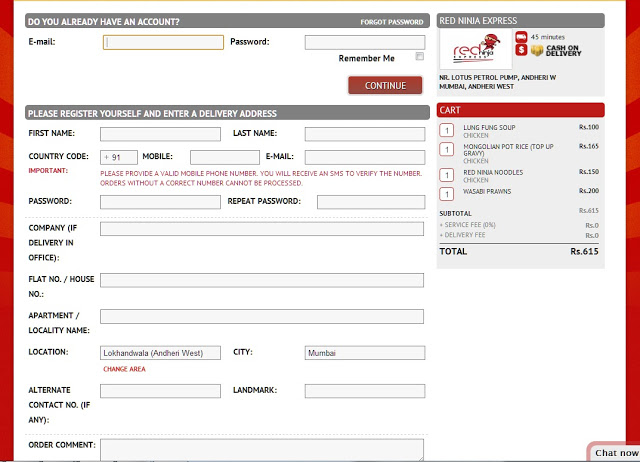The width and height of the screenshot is (640, 462).
Task: Open the Chat now widget
Action: click(614, 452)
